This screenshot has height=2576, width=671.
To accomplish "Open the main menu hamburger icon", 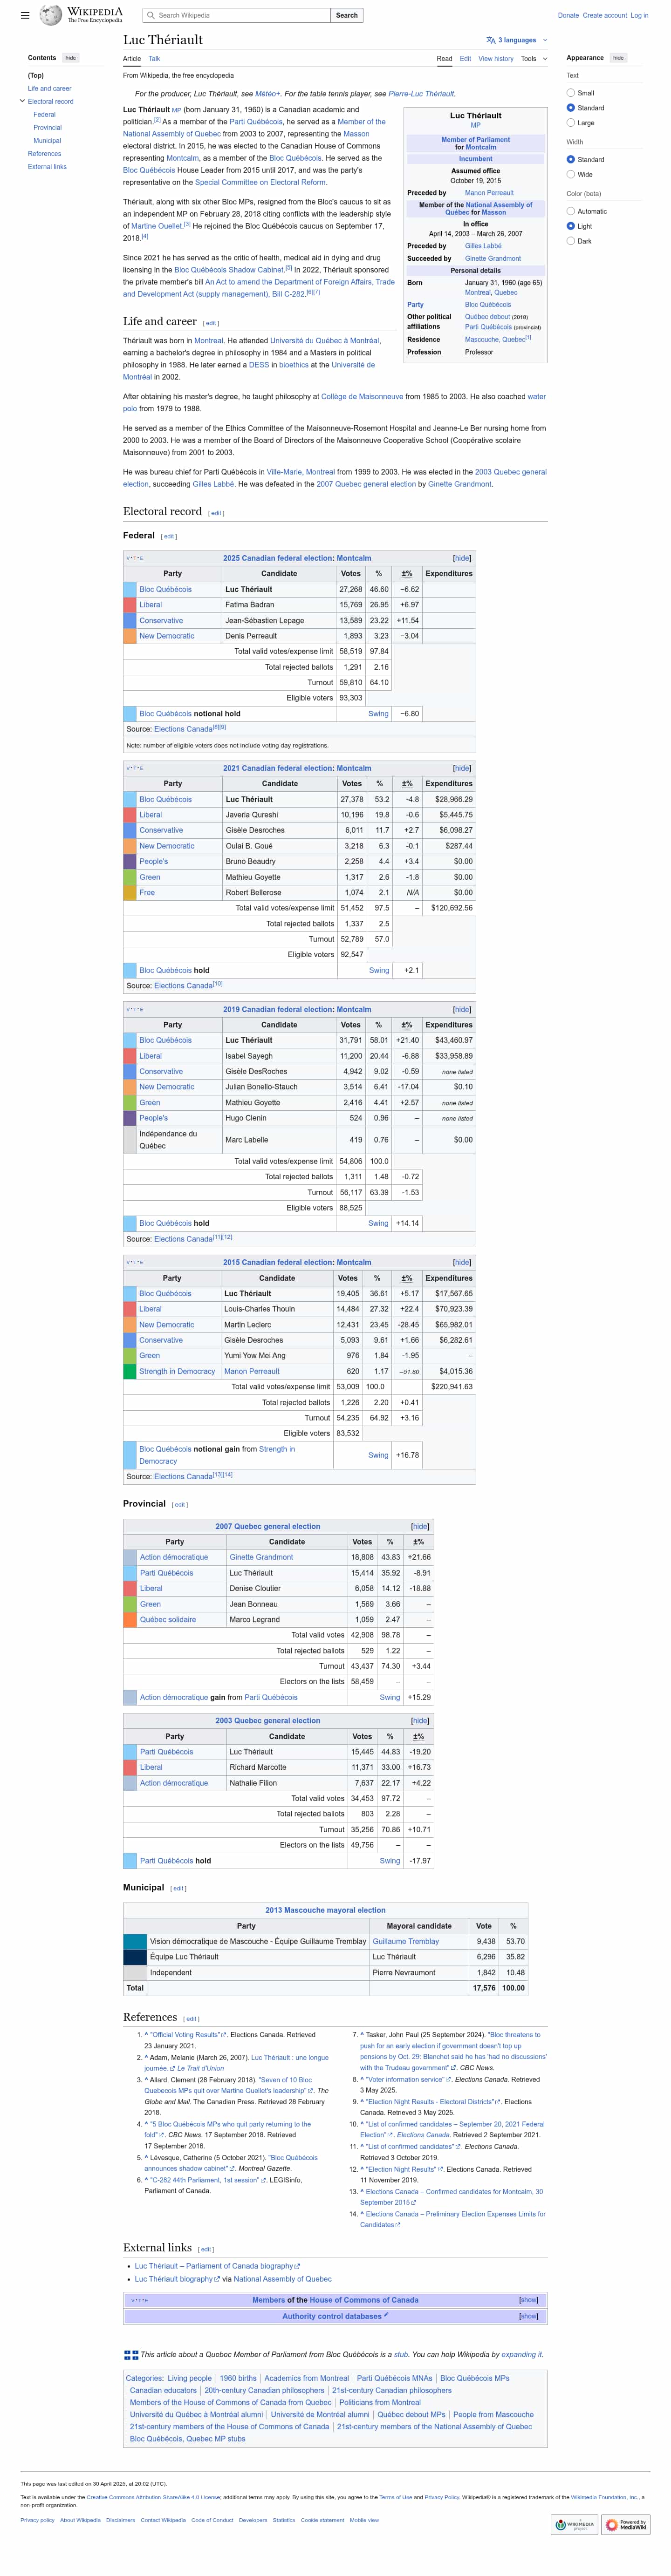I will click(25, 15).
